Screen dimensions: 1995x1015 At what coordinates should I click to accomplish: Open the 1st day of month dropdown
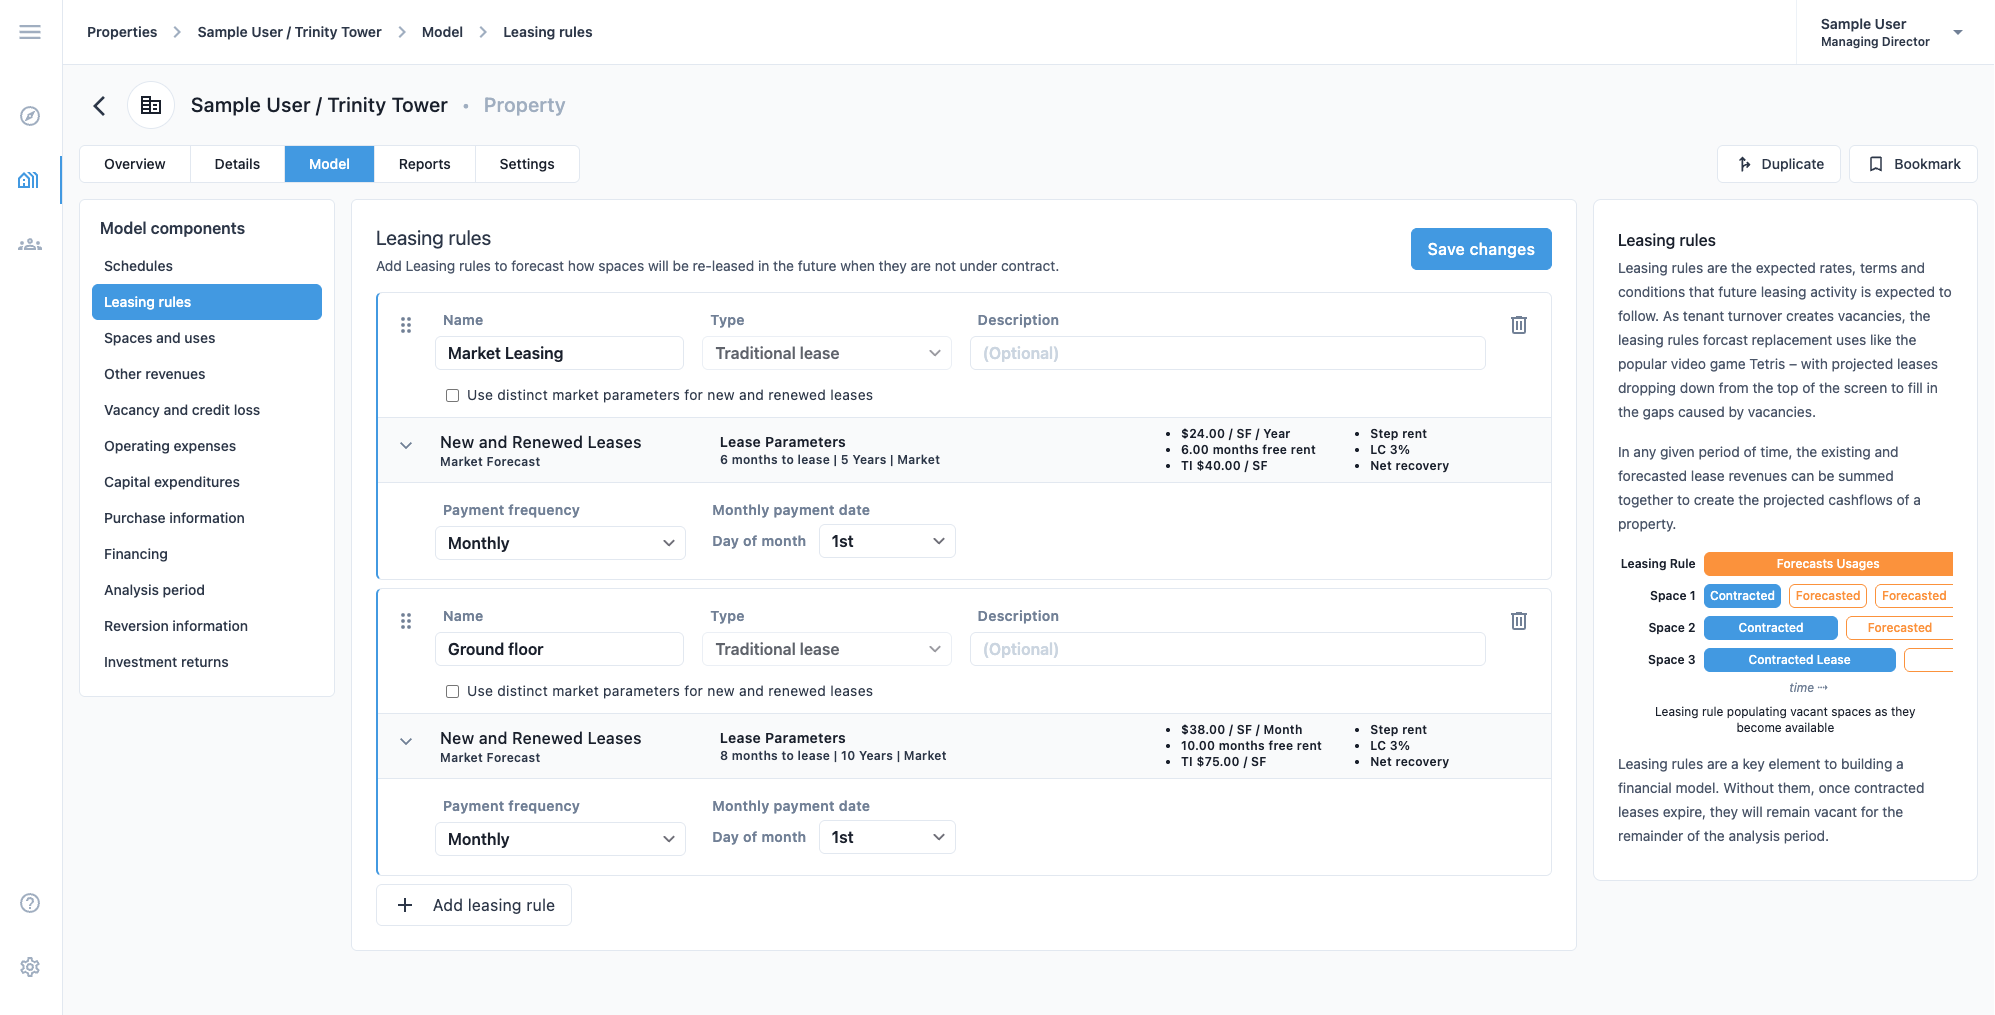point(886,541)
